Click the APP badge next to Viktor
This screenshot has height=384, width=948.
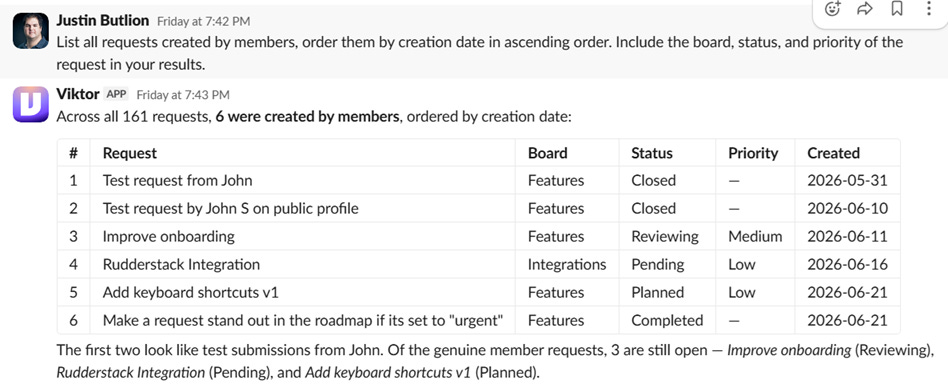coord(116,94)
